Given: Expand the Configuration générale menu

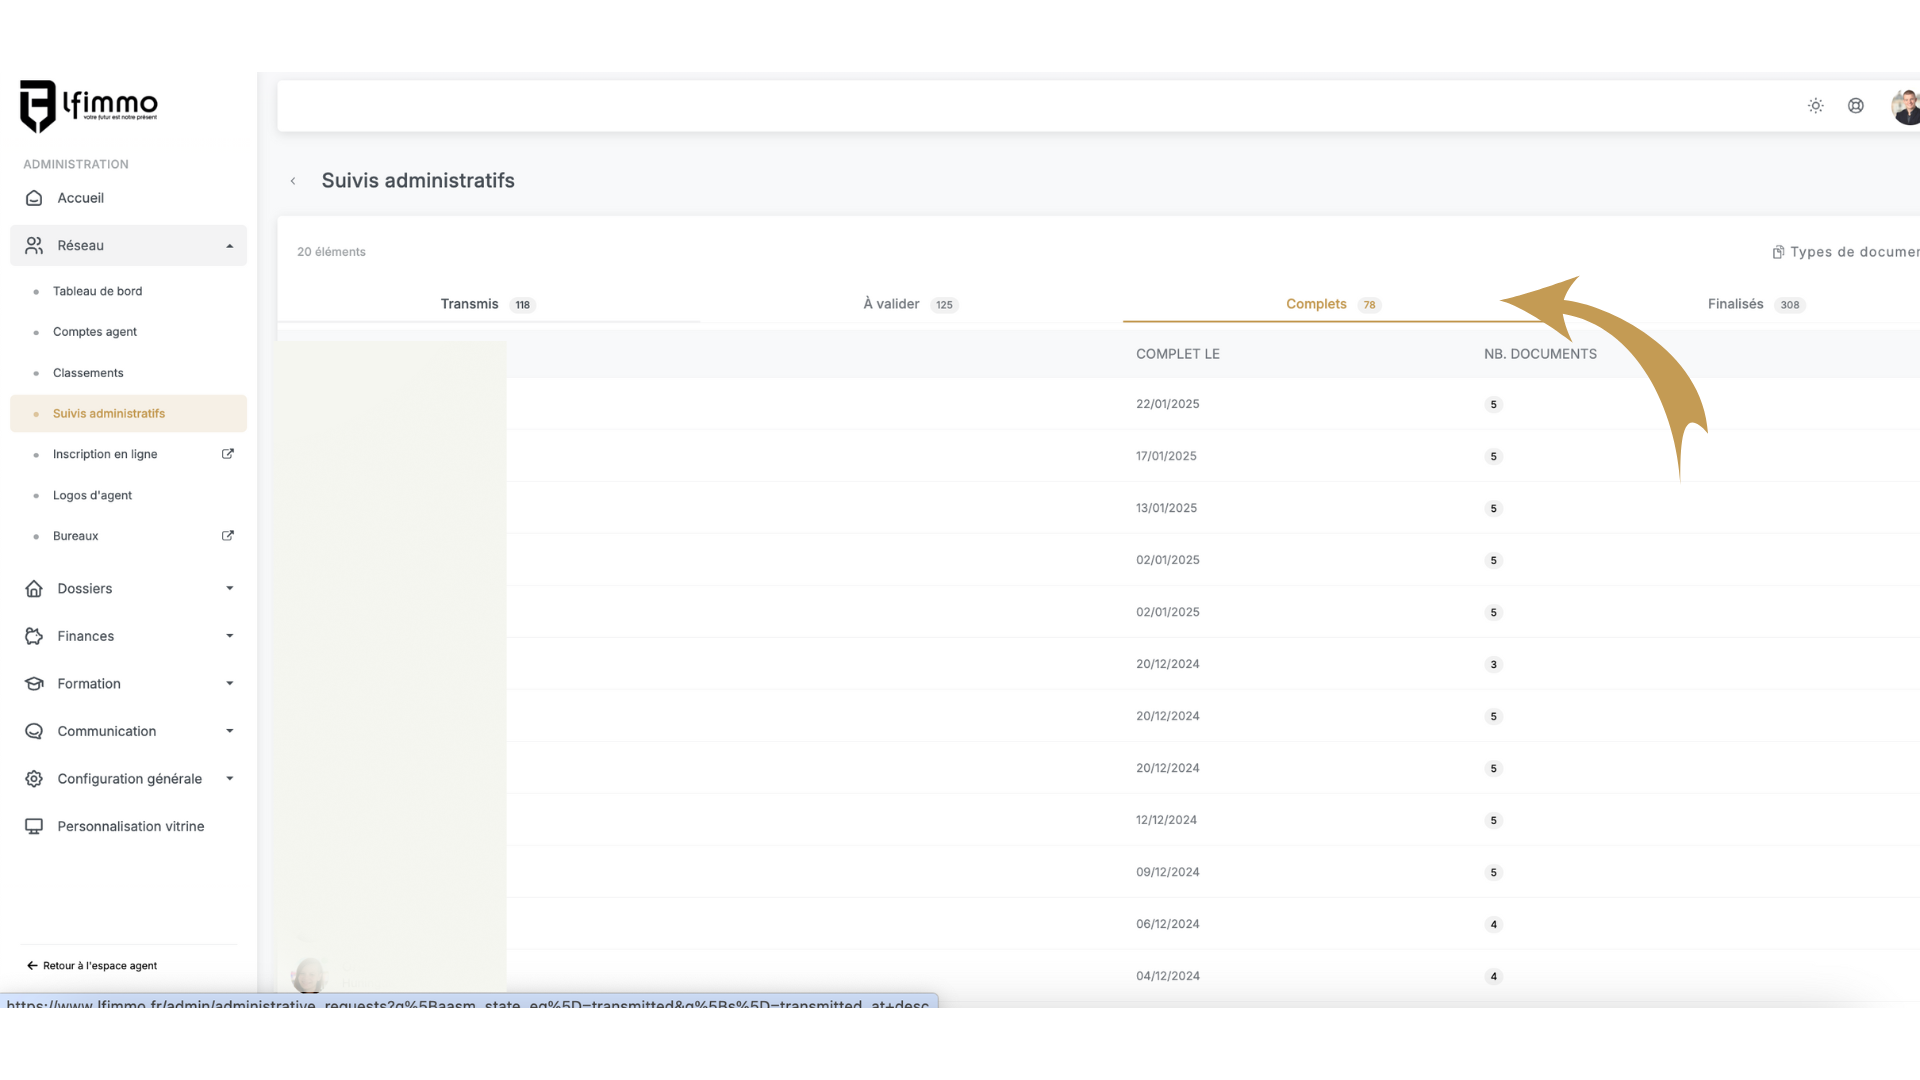Looking at the screenshot, I should (229, 779).
